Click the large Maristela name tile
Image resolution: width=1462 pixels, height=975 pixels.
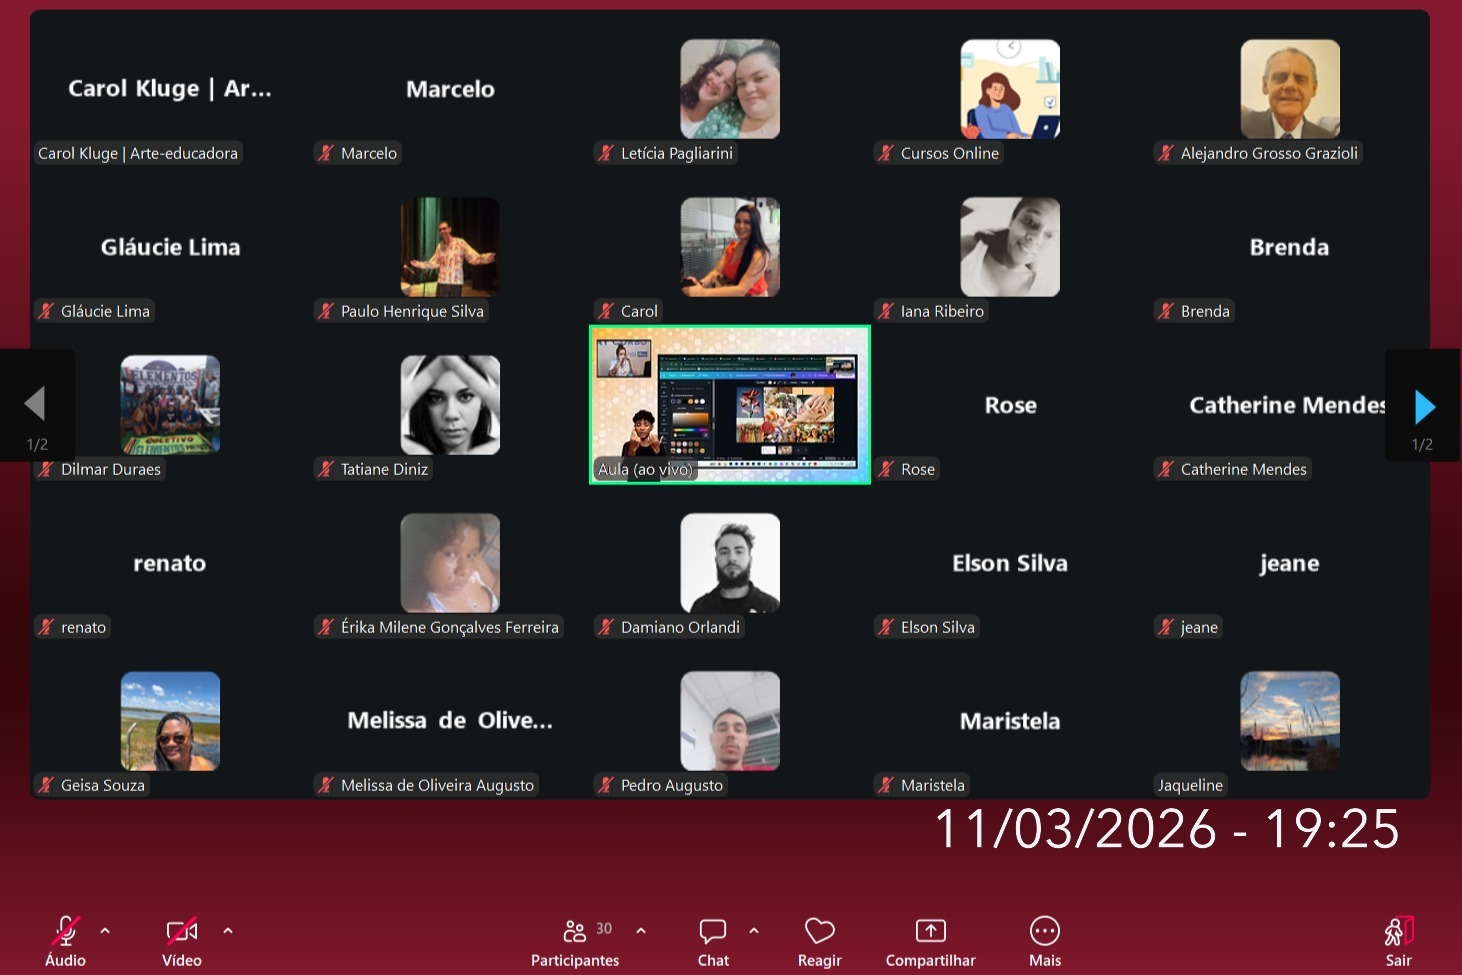1010,721
